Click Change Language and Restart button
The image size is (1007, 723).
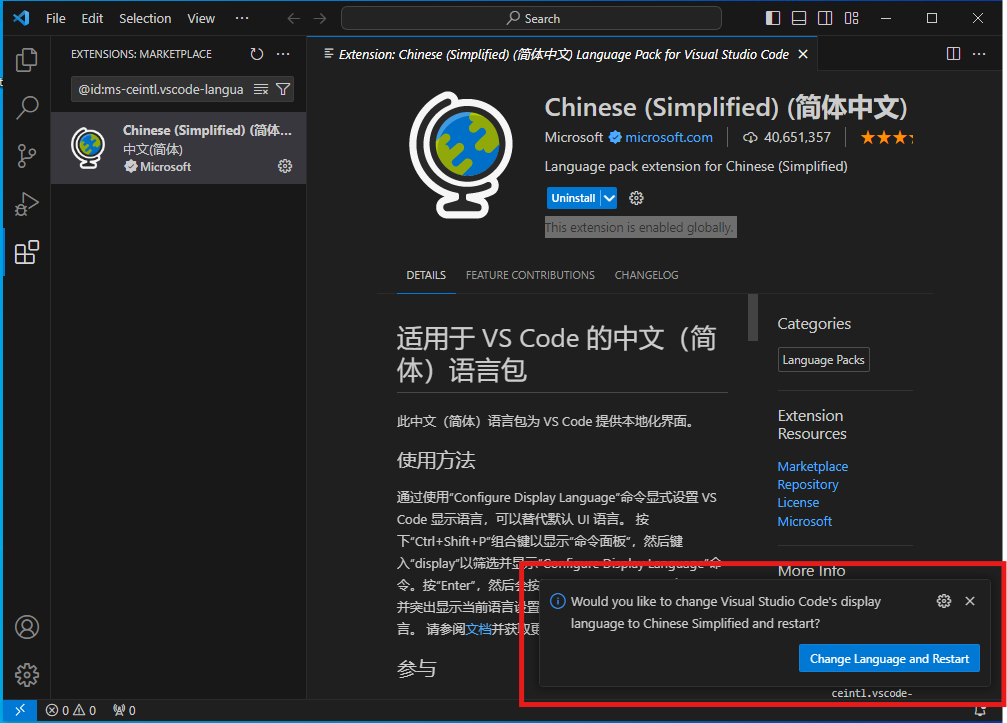pos(889,658)
